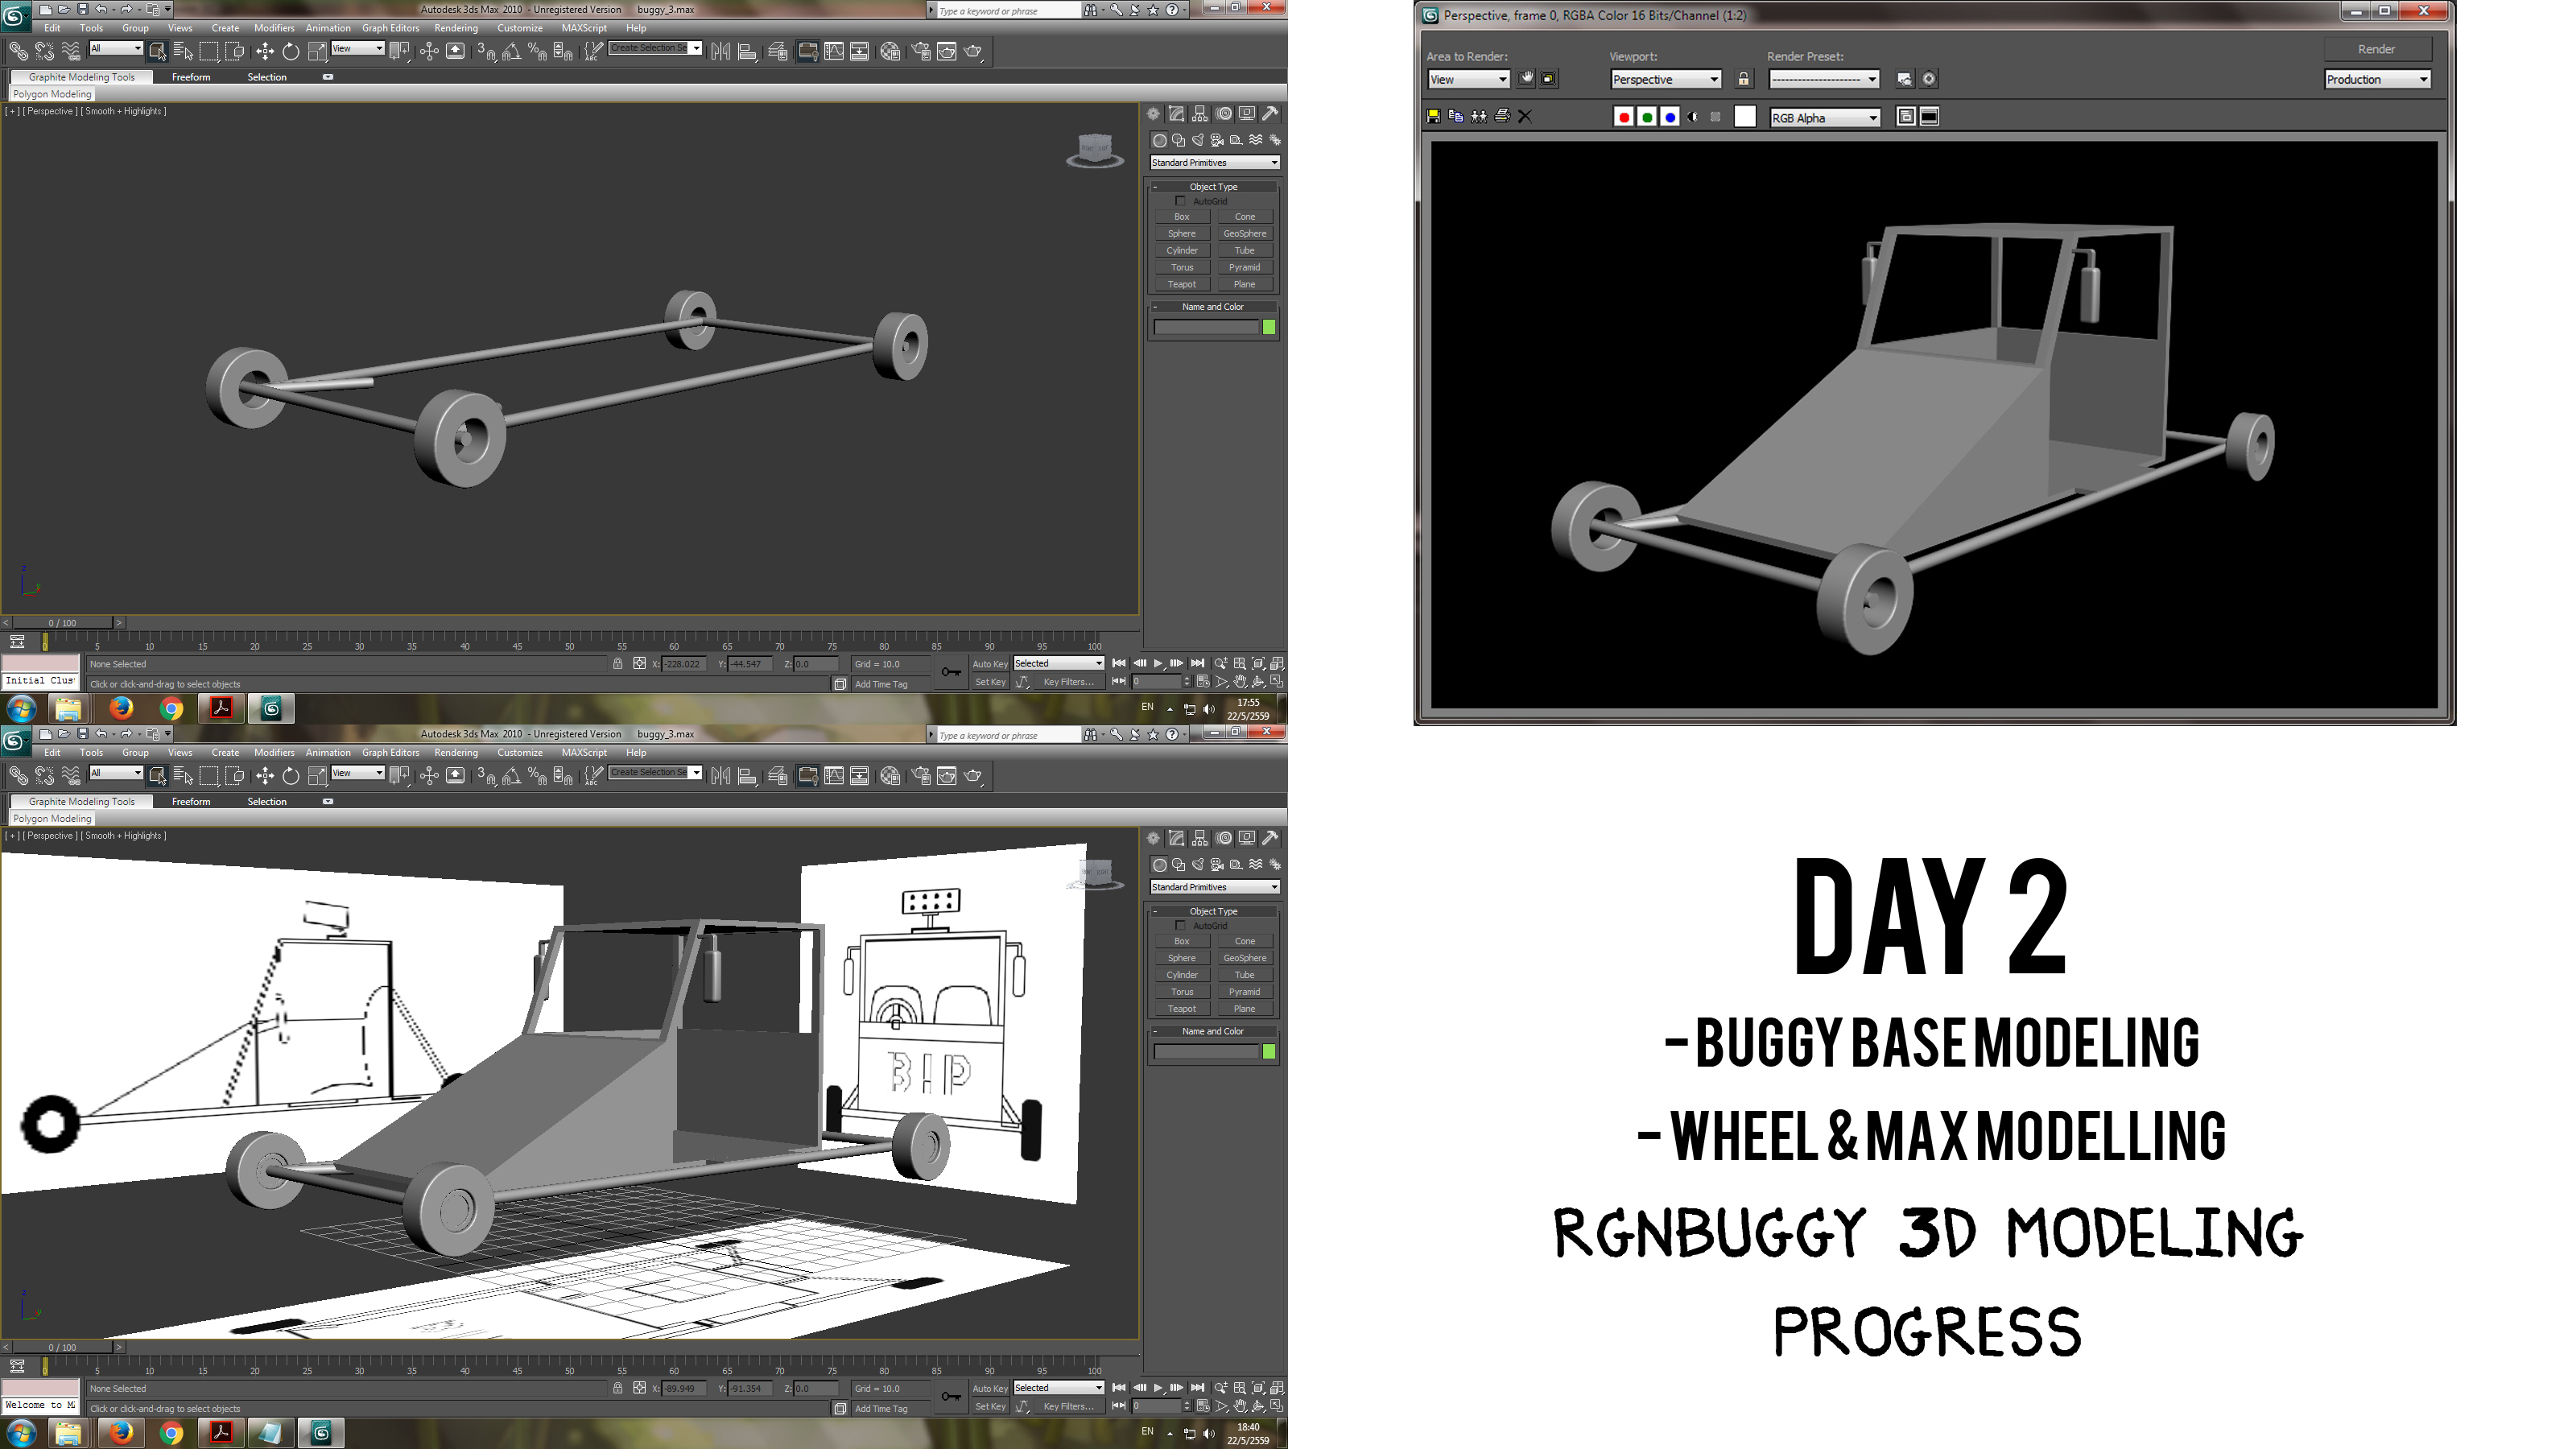Viewport: 2576px width, 1449px height.
Task: Click Select and Move in lower 3ds Max toolbar
Action: (264, 776)
